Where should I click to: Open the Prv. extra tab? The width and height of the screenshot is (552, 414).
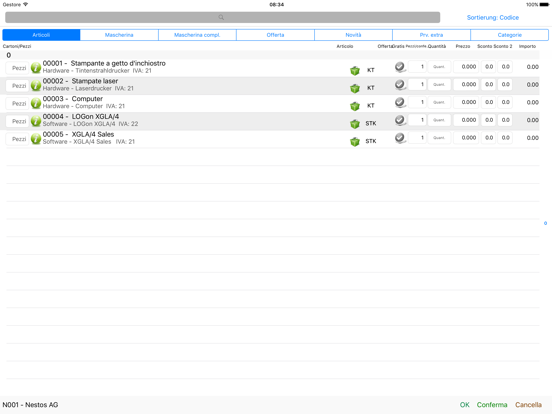coord(431,35)
